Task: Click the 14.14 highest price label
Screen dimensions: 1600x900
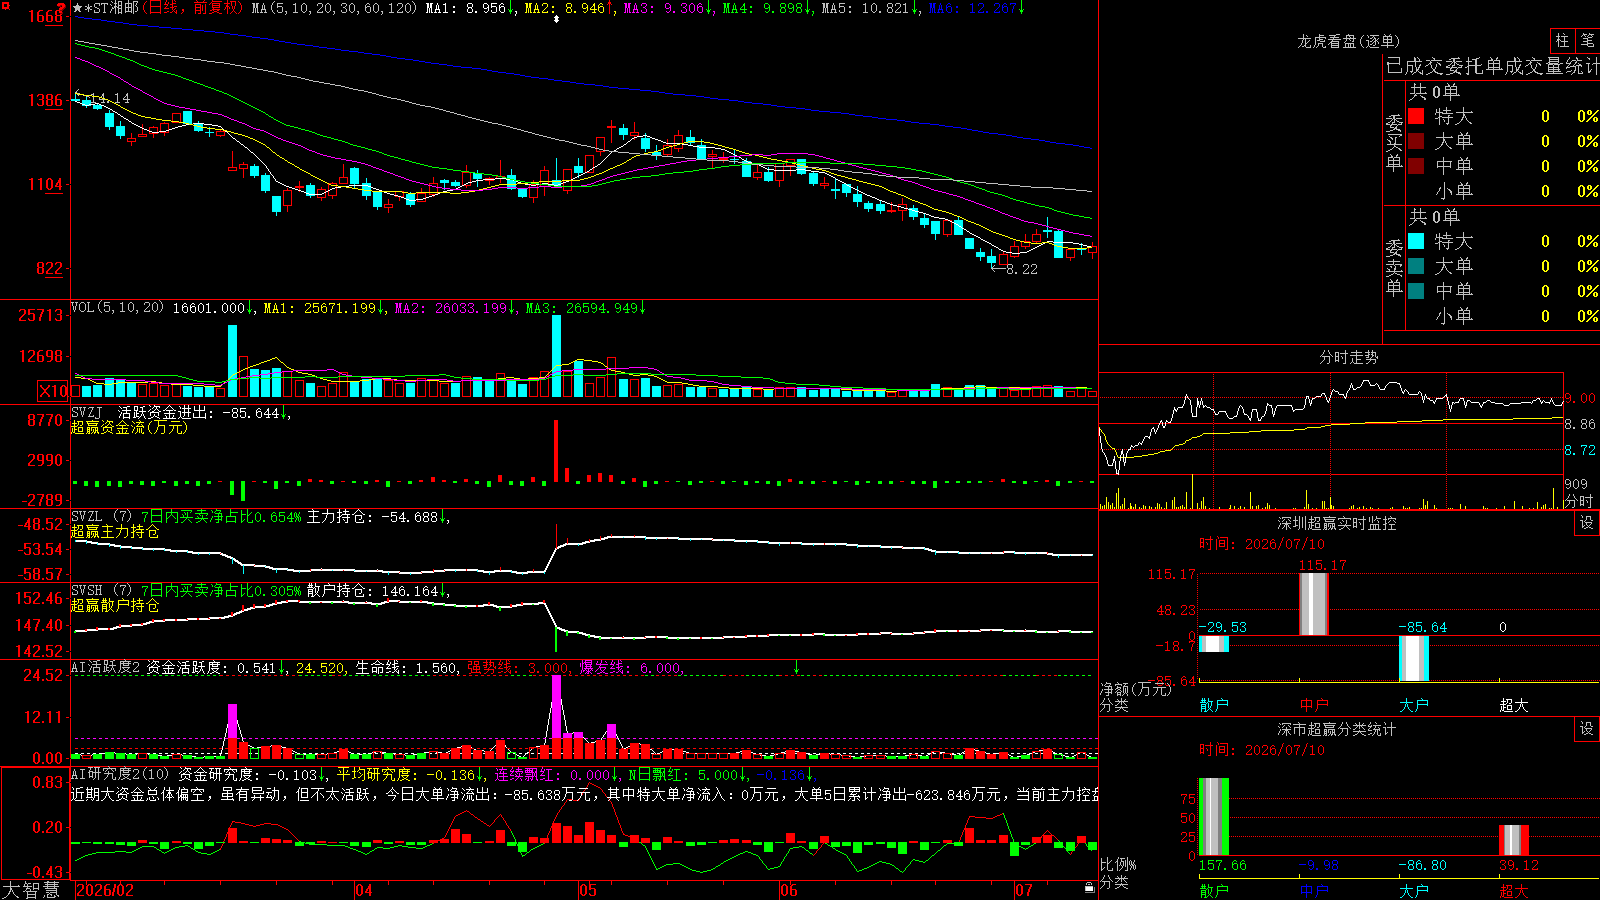Action: click(104, 99)
